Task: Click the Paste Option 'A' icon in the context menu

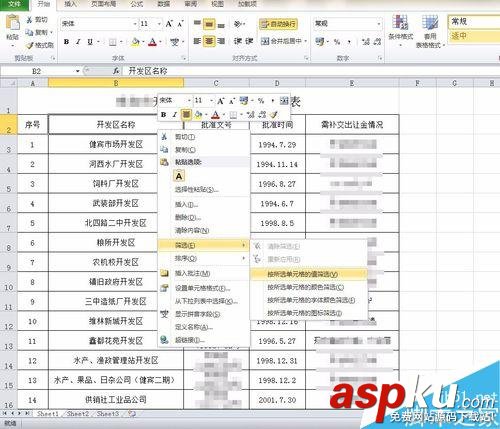Action: click(x=179, y=176)
